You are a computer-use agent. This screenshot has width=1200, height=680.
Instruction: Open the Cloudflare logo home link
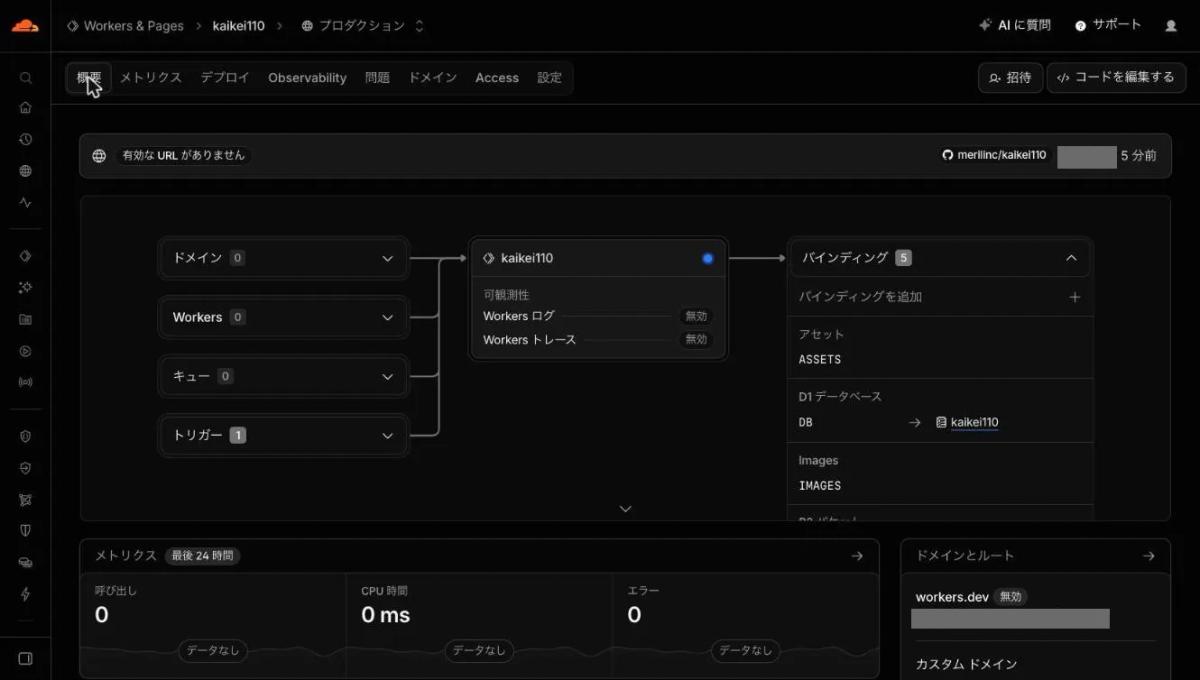(25, 26)
